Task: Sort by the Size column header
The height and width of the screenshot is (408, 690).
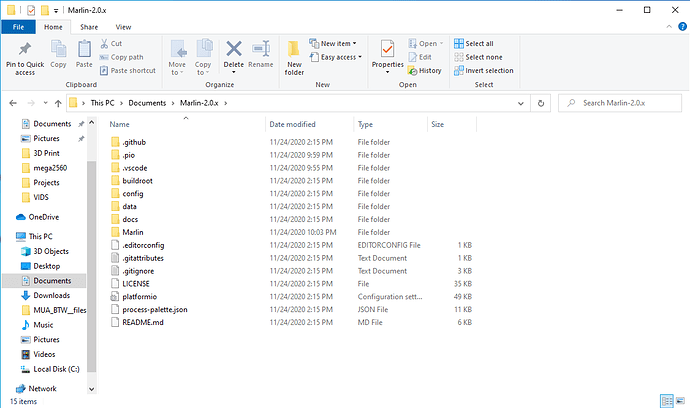Action: point(437,125)
